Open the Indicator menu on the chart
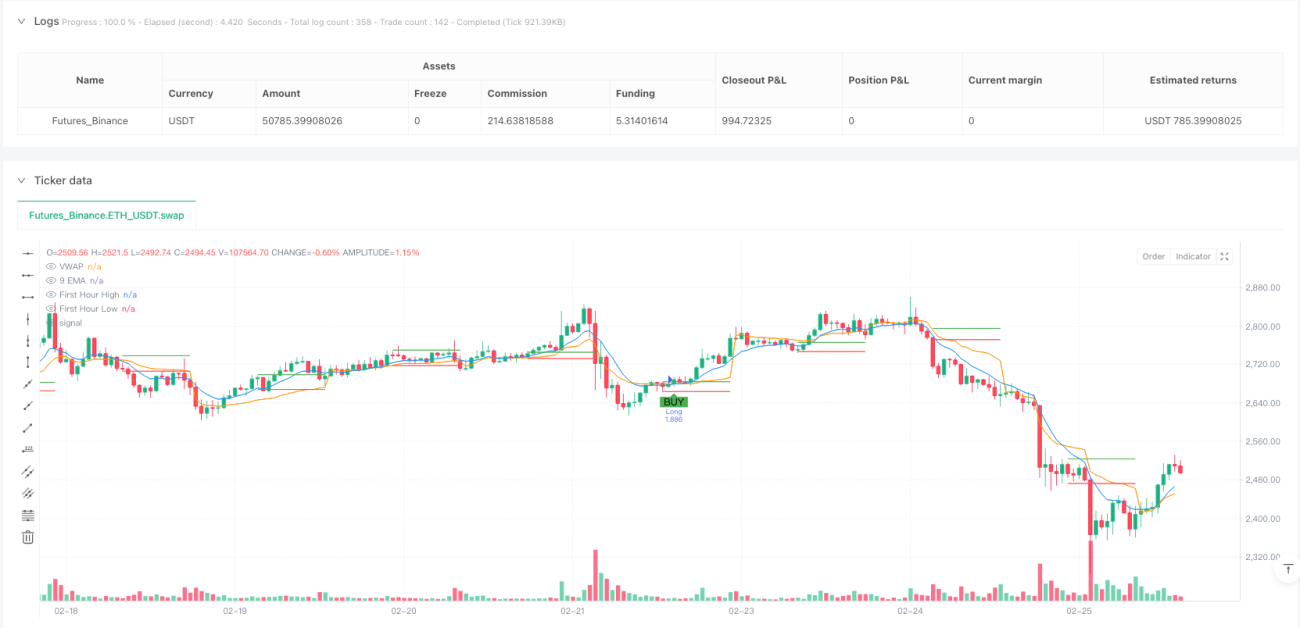 (1193, 257)
